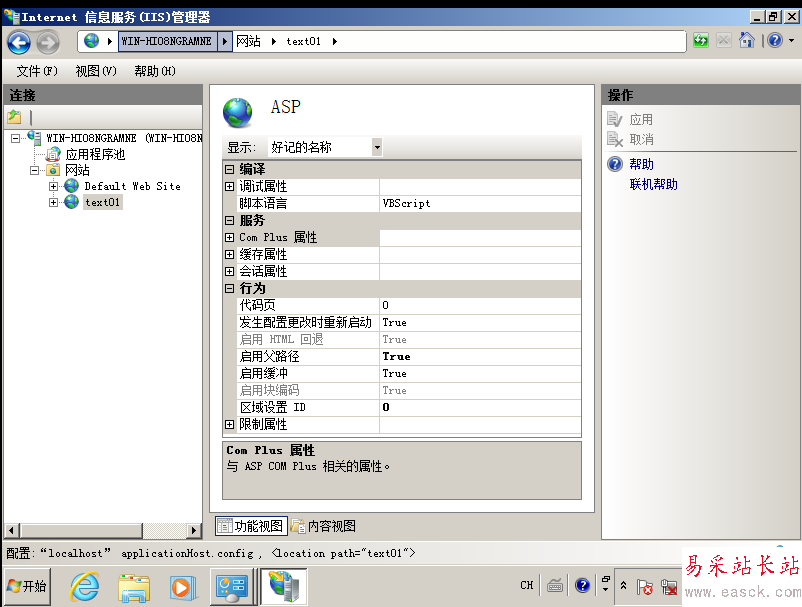Select 应用程序池 in connections tree
This screenshot has height=607, width=802.
(95, 154)
